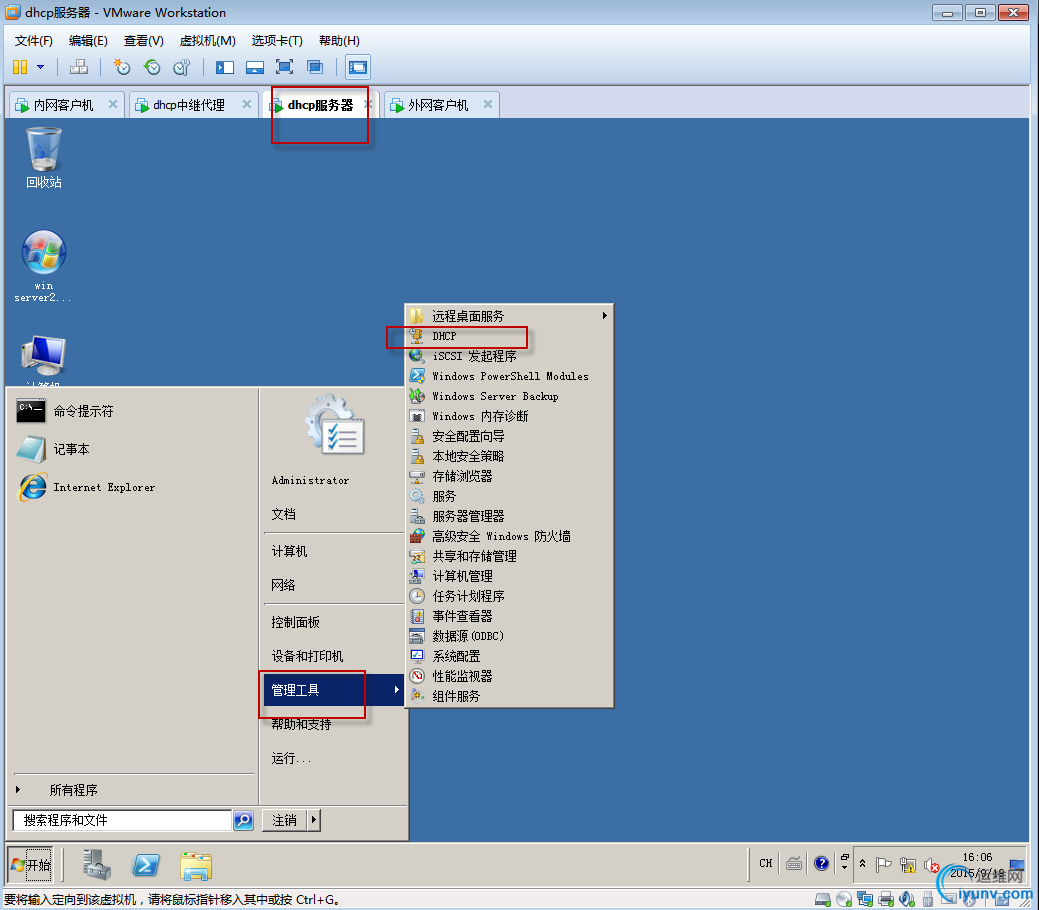
Task: Open 性能监视器
Action: pyautogui.click(x=509, y=676)
